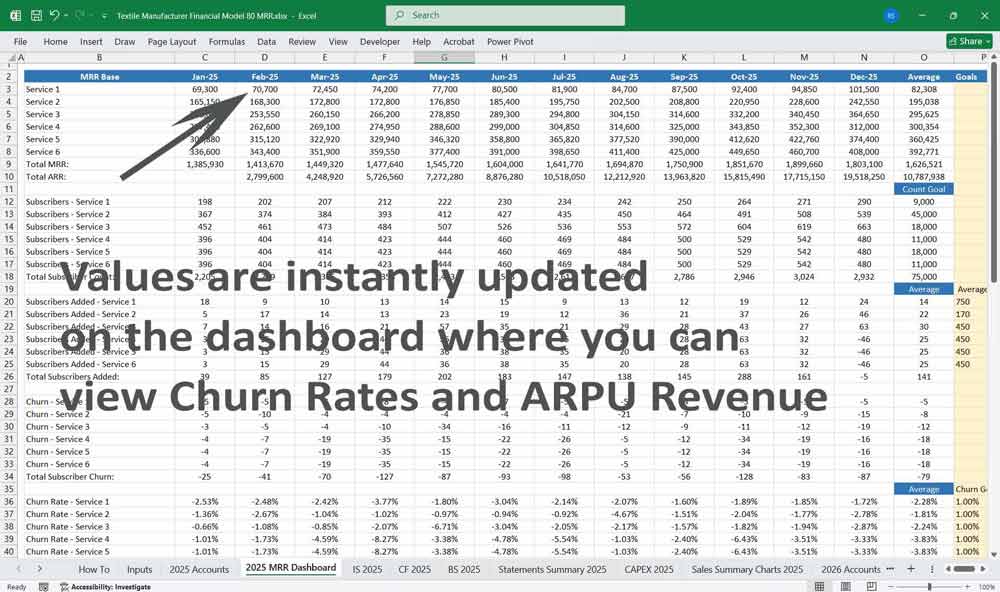Click the Search box in title bar

click(505, 15)
